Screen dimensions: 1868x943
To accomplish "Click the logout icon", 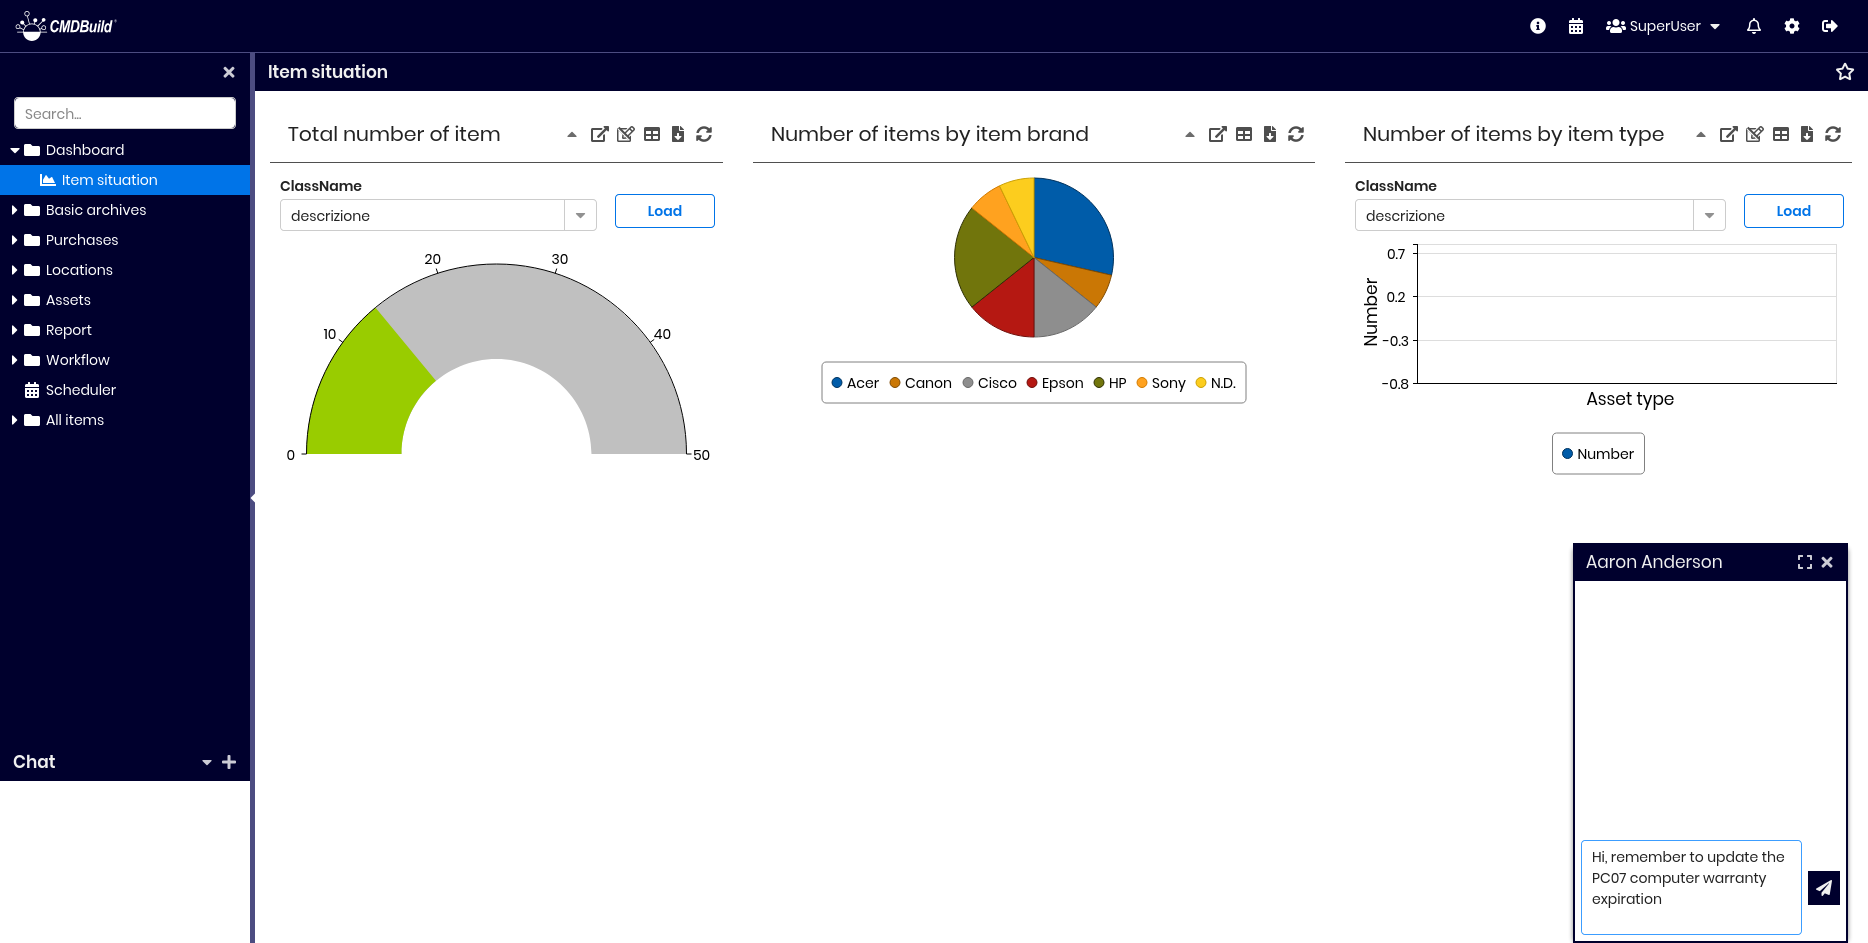I will point(1829,26).
